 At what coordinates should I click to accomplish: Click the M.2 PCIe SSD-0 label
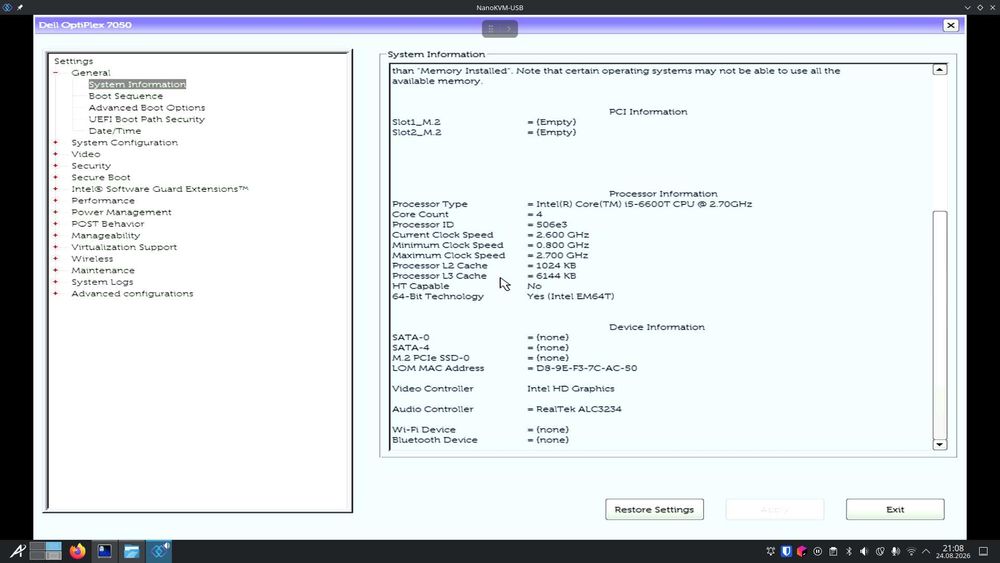[430, 358]
